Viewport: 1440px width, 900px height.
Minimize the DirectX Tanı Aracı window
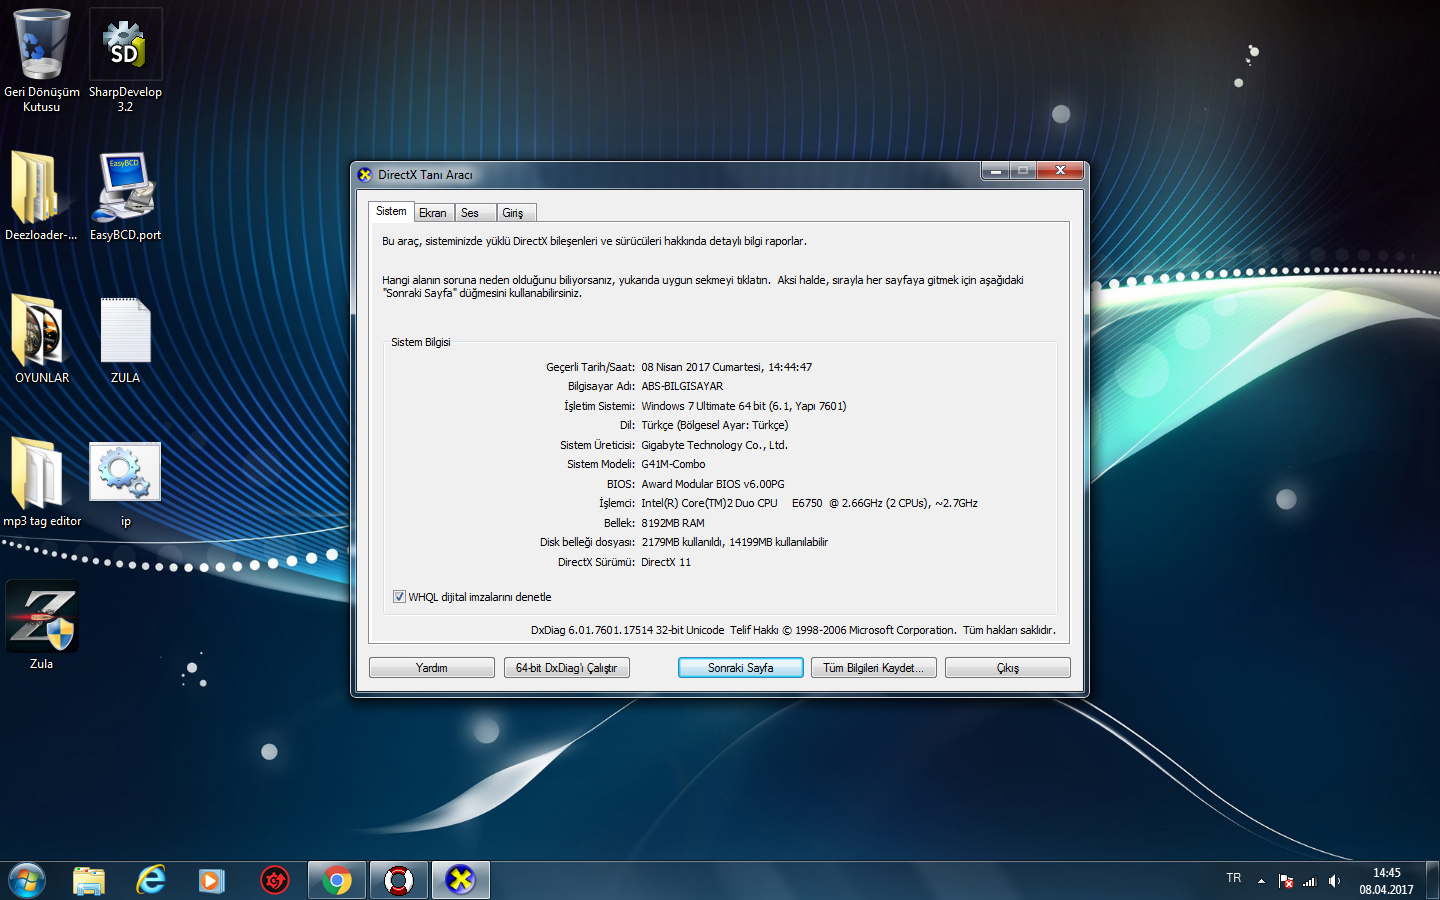(x=995, y=171)
